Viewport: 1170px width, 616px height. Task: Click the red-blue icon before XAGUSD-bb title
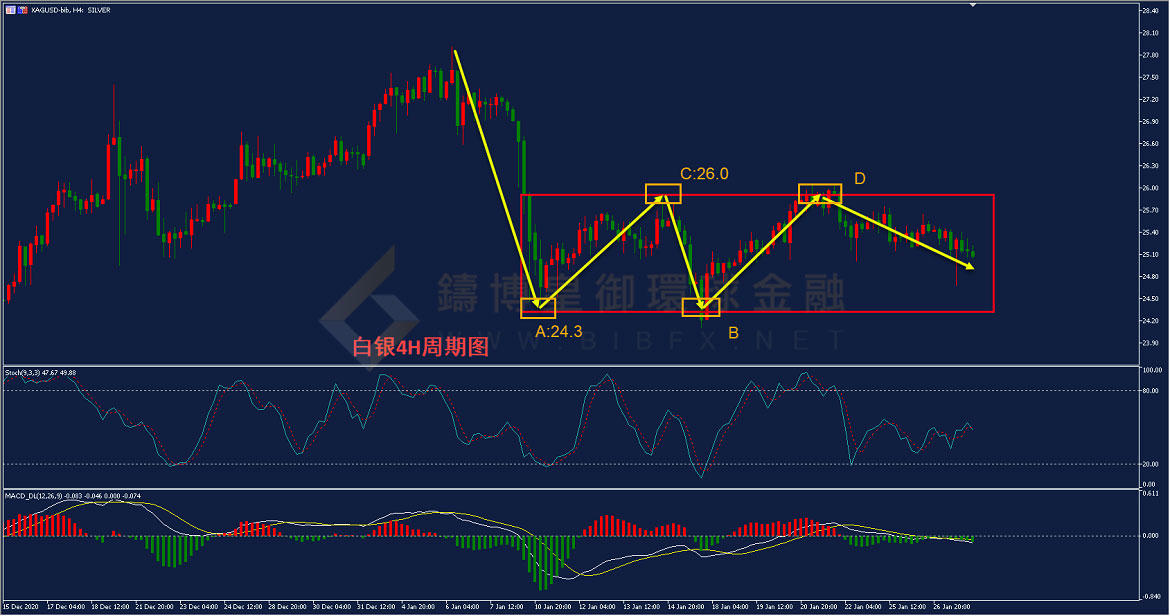coord(23,9)
